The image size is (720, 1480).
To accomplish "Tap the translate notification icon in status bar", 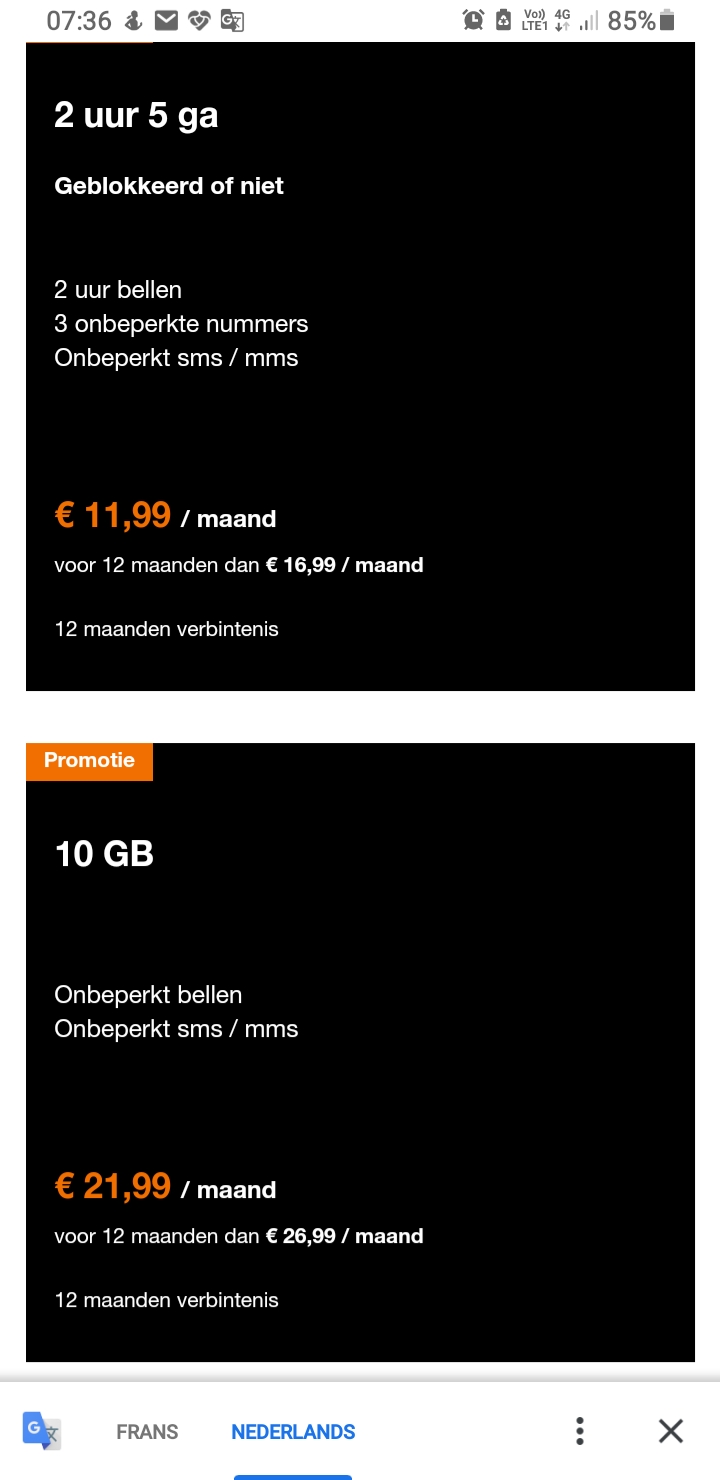I will [232, 20].
